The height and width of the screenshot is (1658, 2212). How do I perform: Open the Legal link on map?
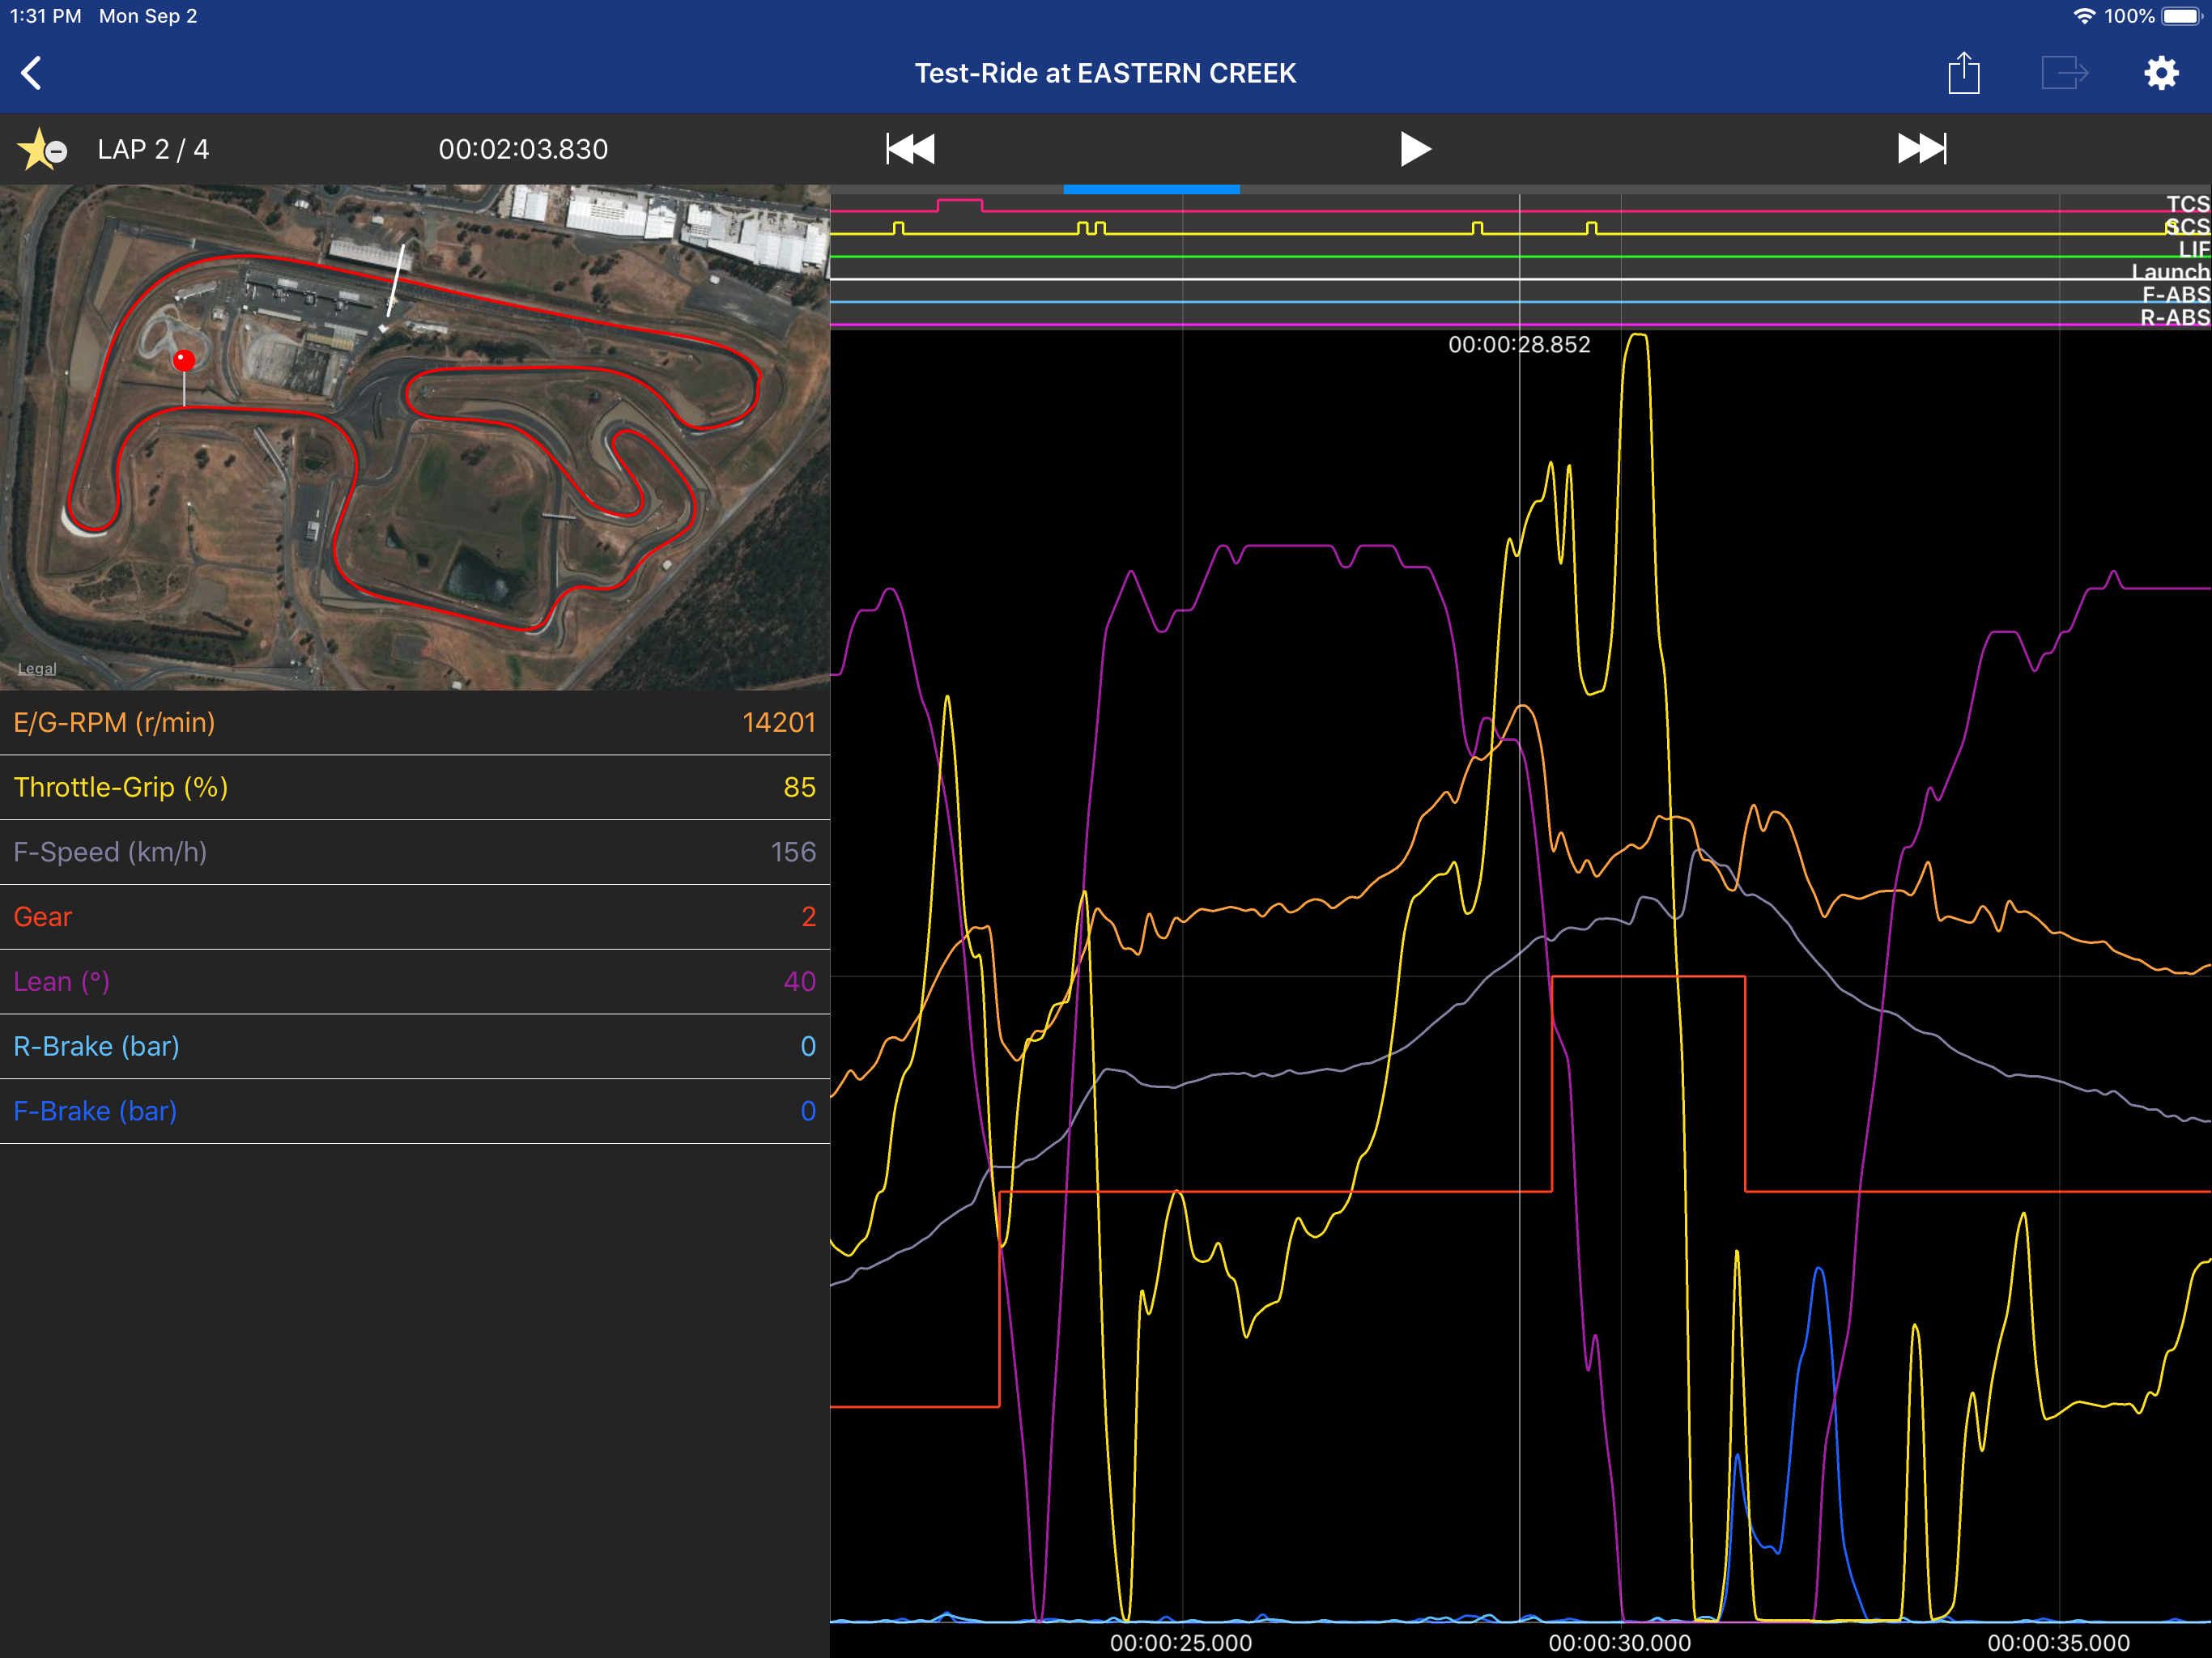pyautogui.click(x=37, y=669)
